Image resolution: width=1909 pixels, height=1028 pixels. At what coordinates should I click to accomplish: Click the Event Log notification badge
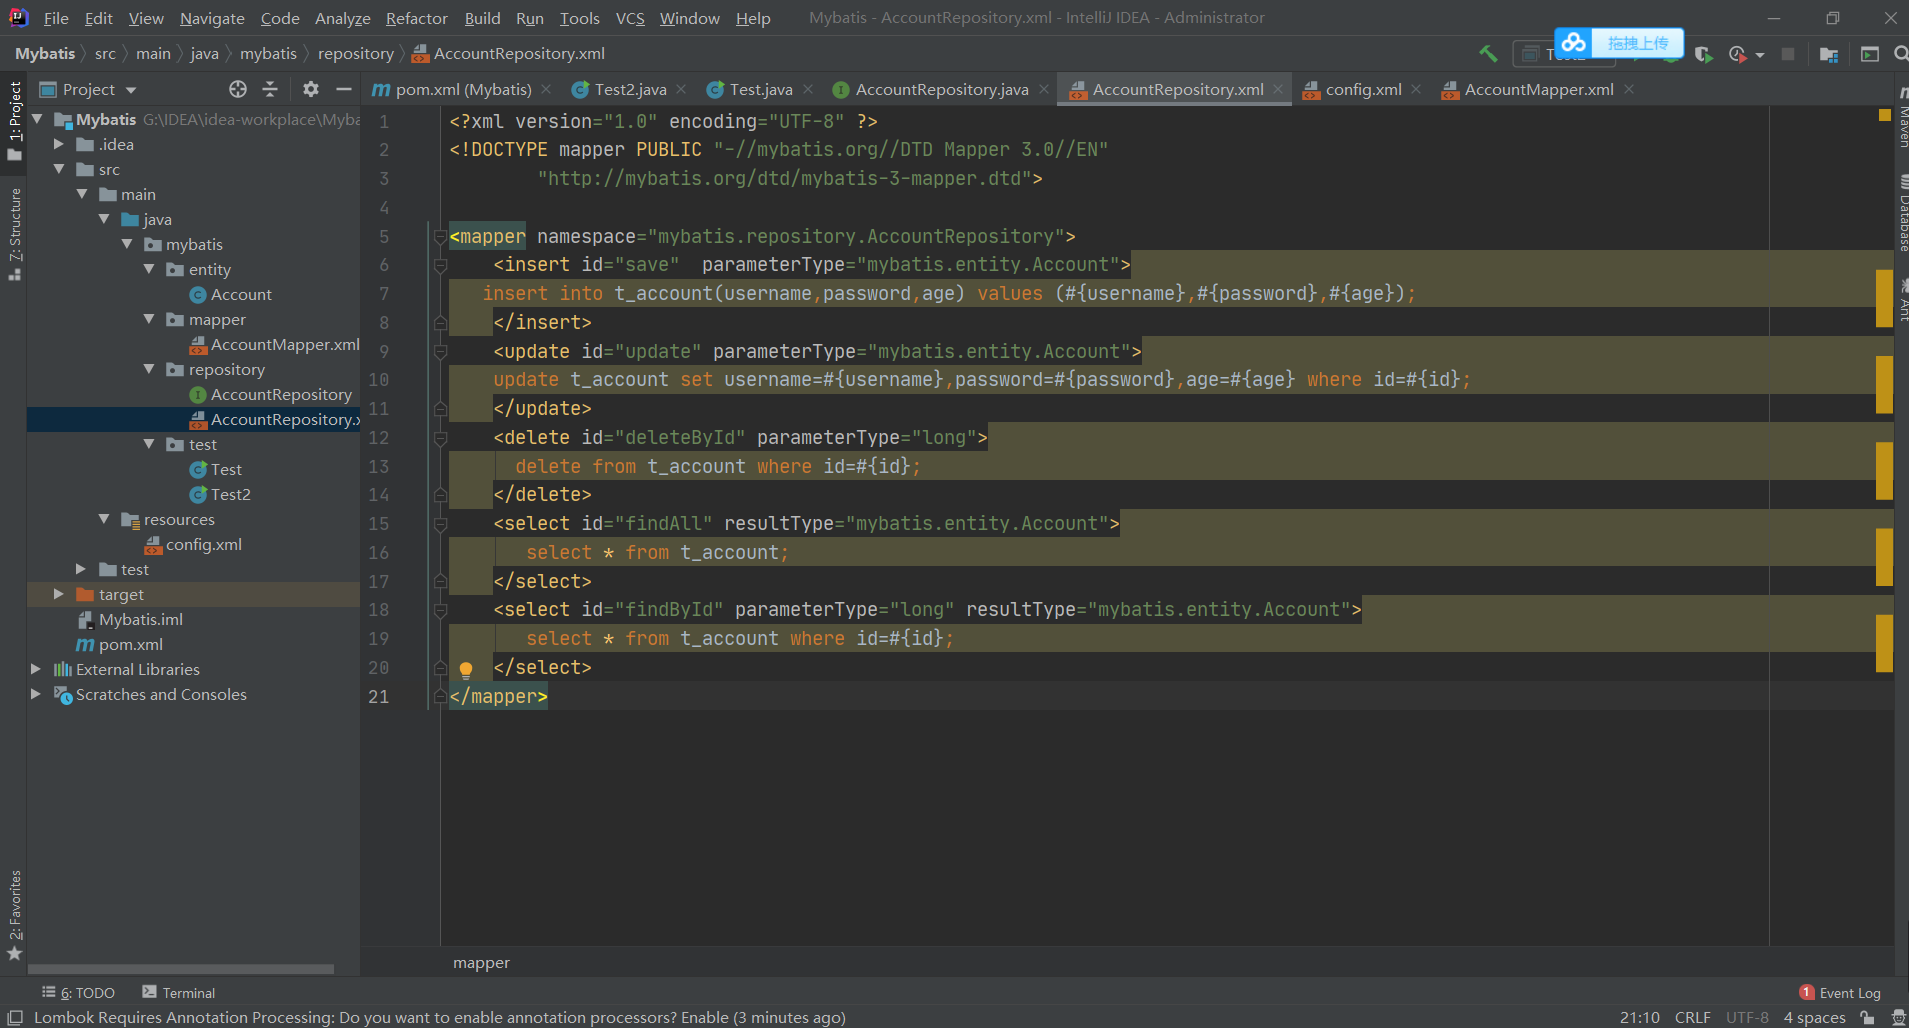[x=1806, y=992]
